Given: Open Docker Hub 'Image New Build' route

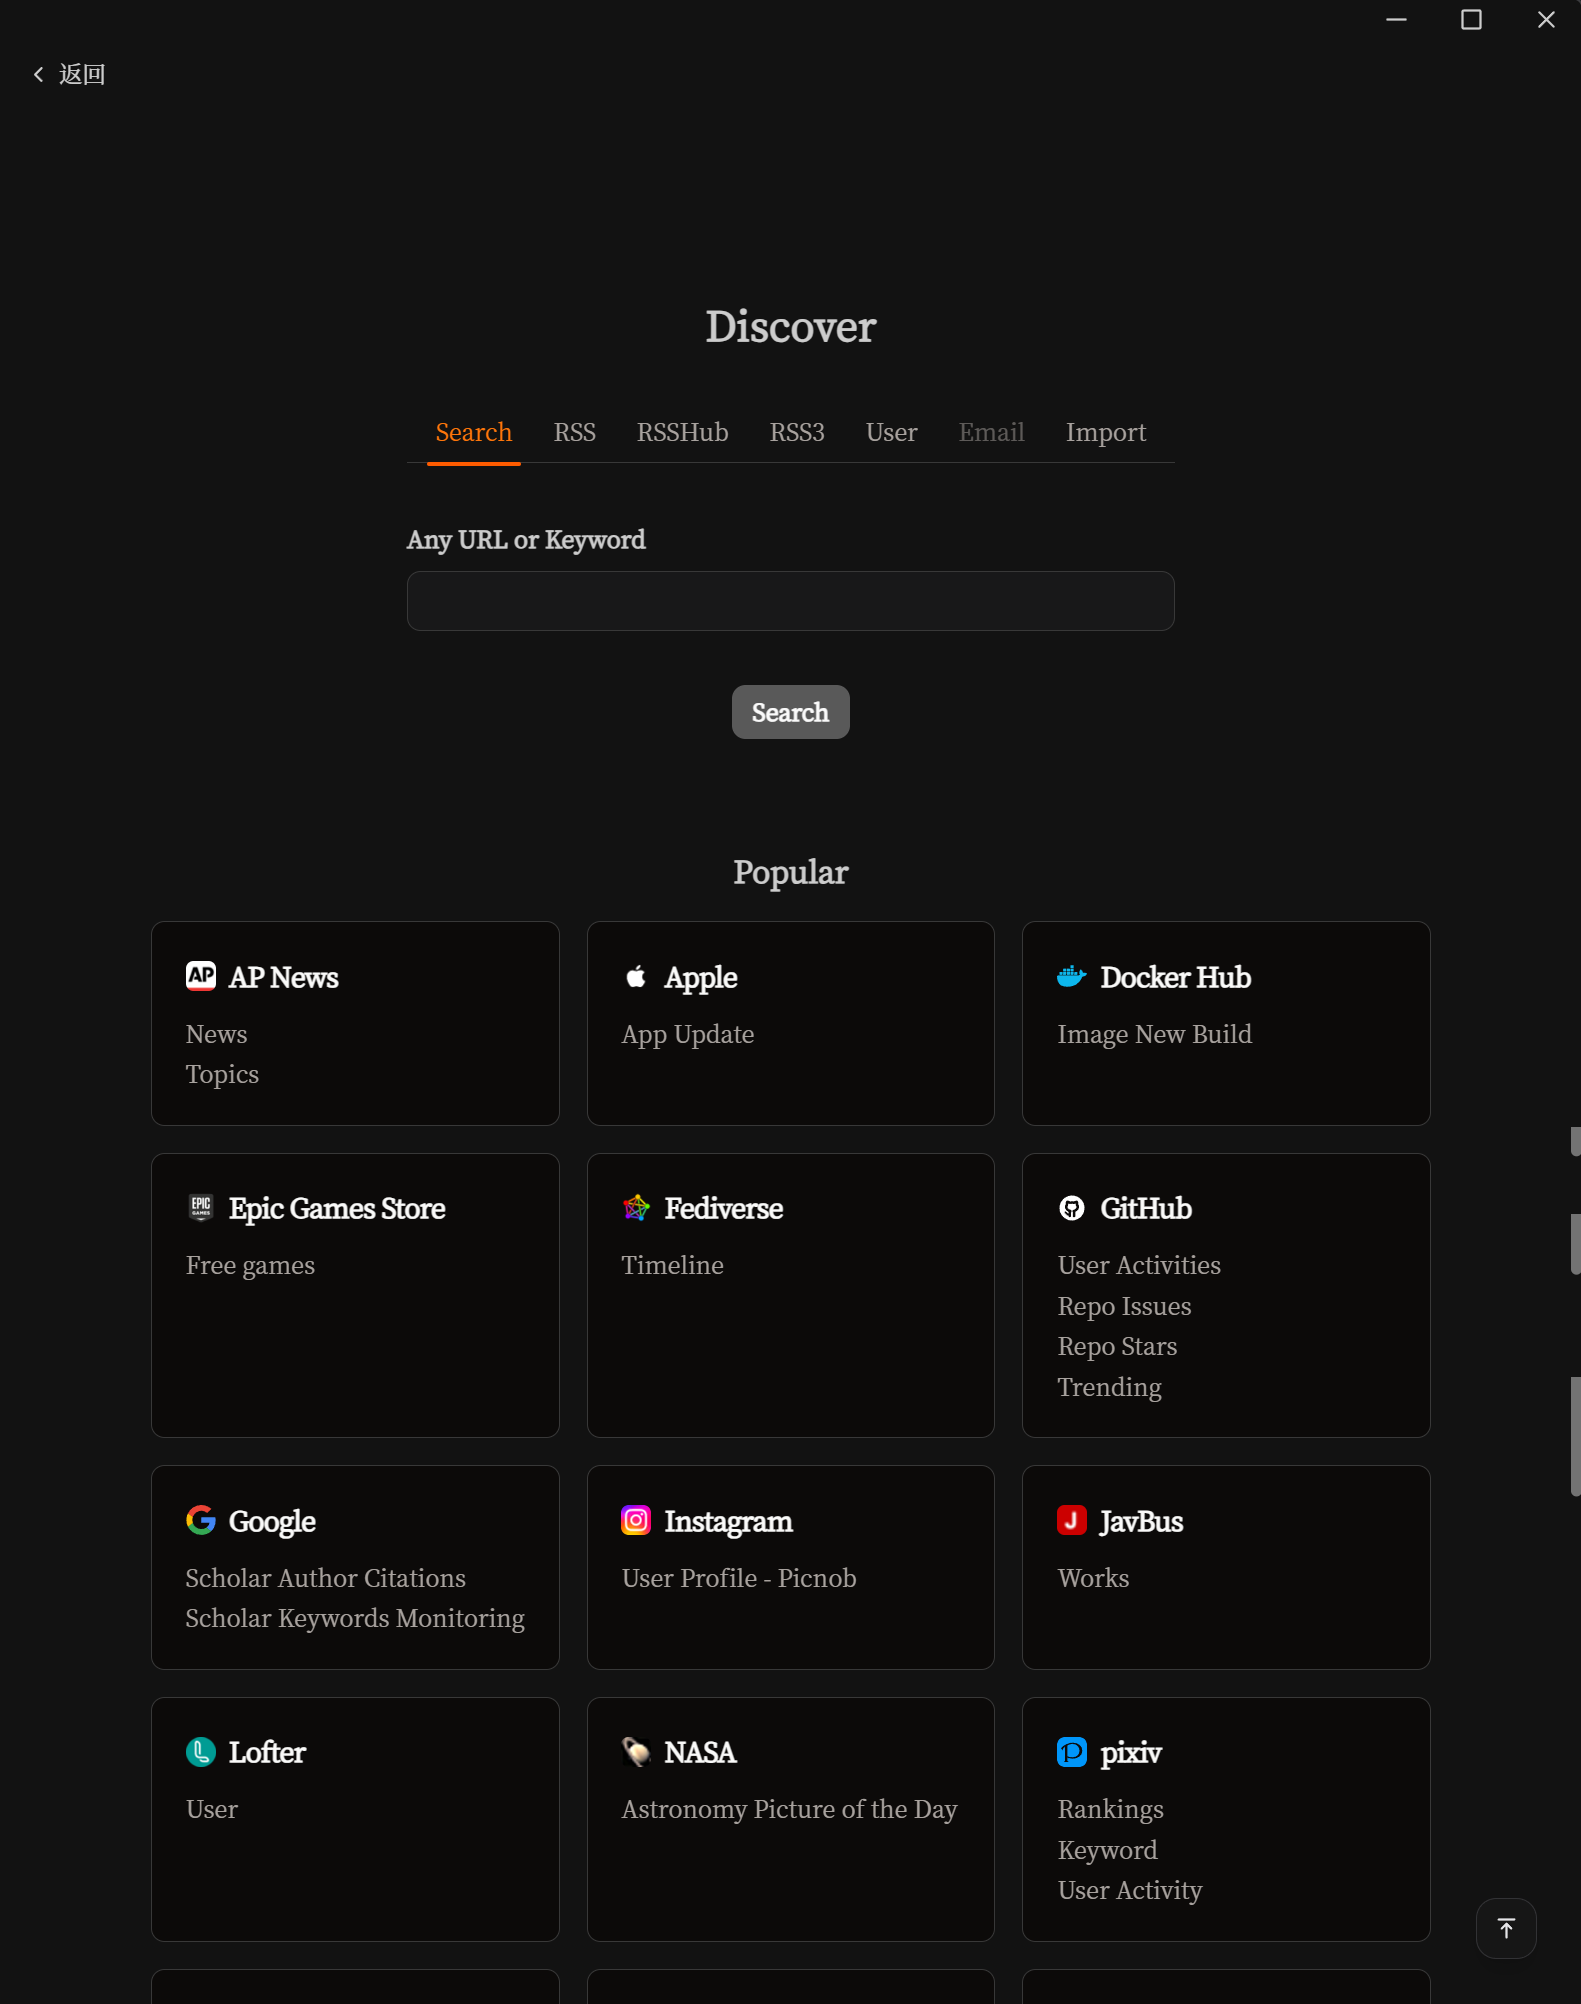Looking at the screenshot, I should click(1155, 1034).
